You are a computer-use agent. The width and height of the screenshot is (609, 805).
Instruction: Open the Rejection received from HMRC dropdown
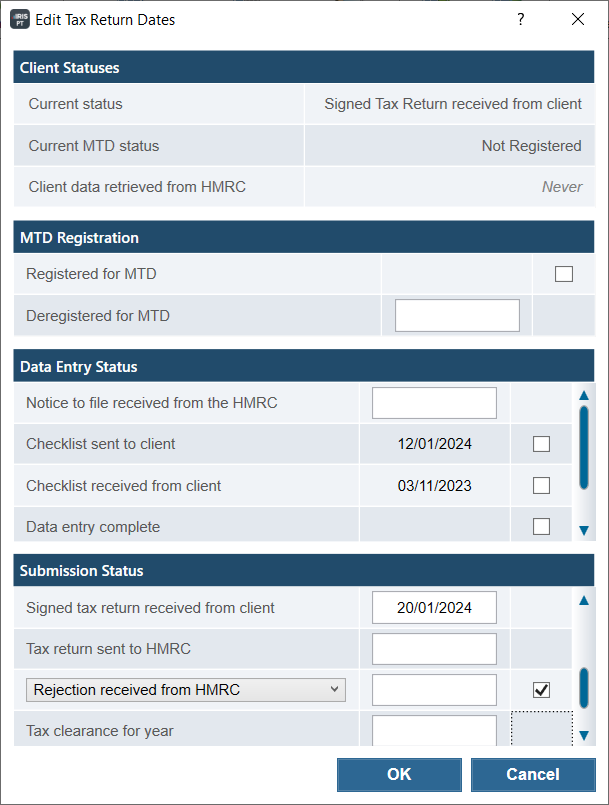186,690
